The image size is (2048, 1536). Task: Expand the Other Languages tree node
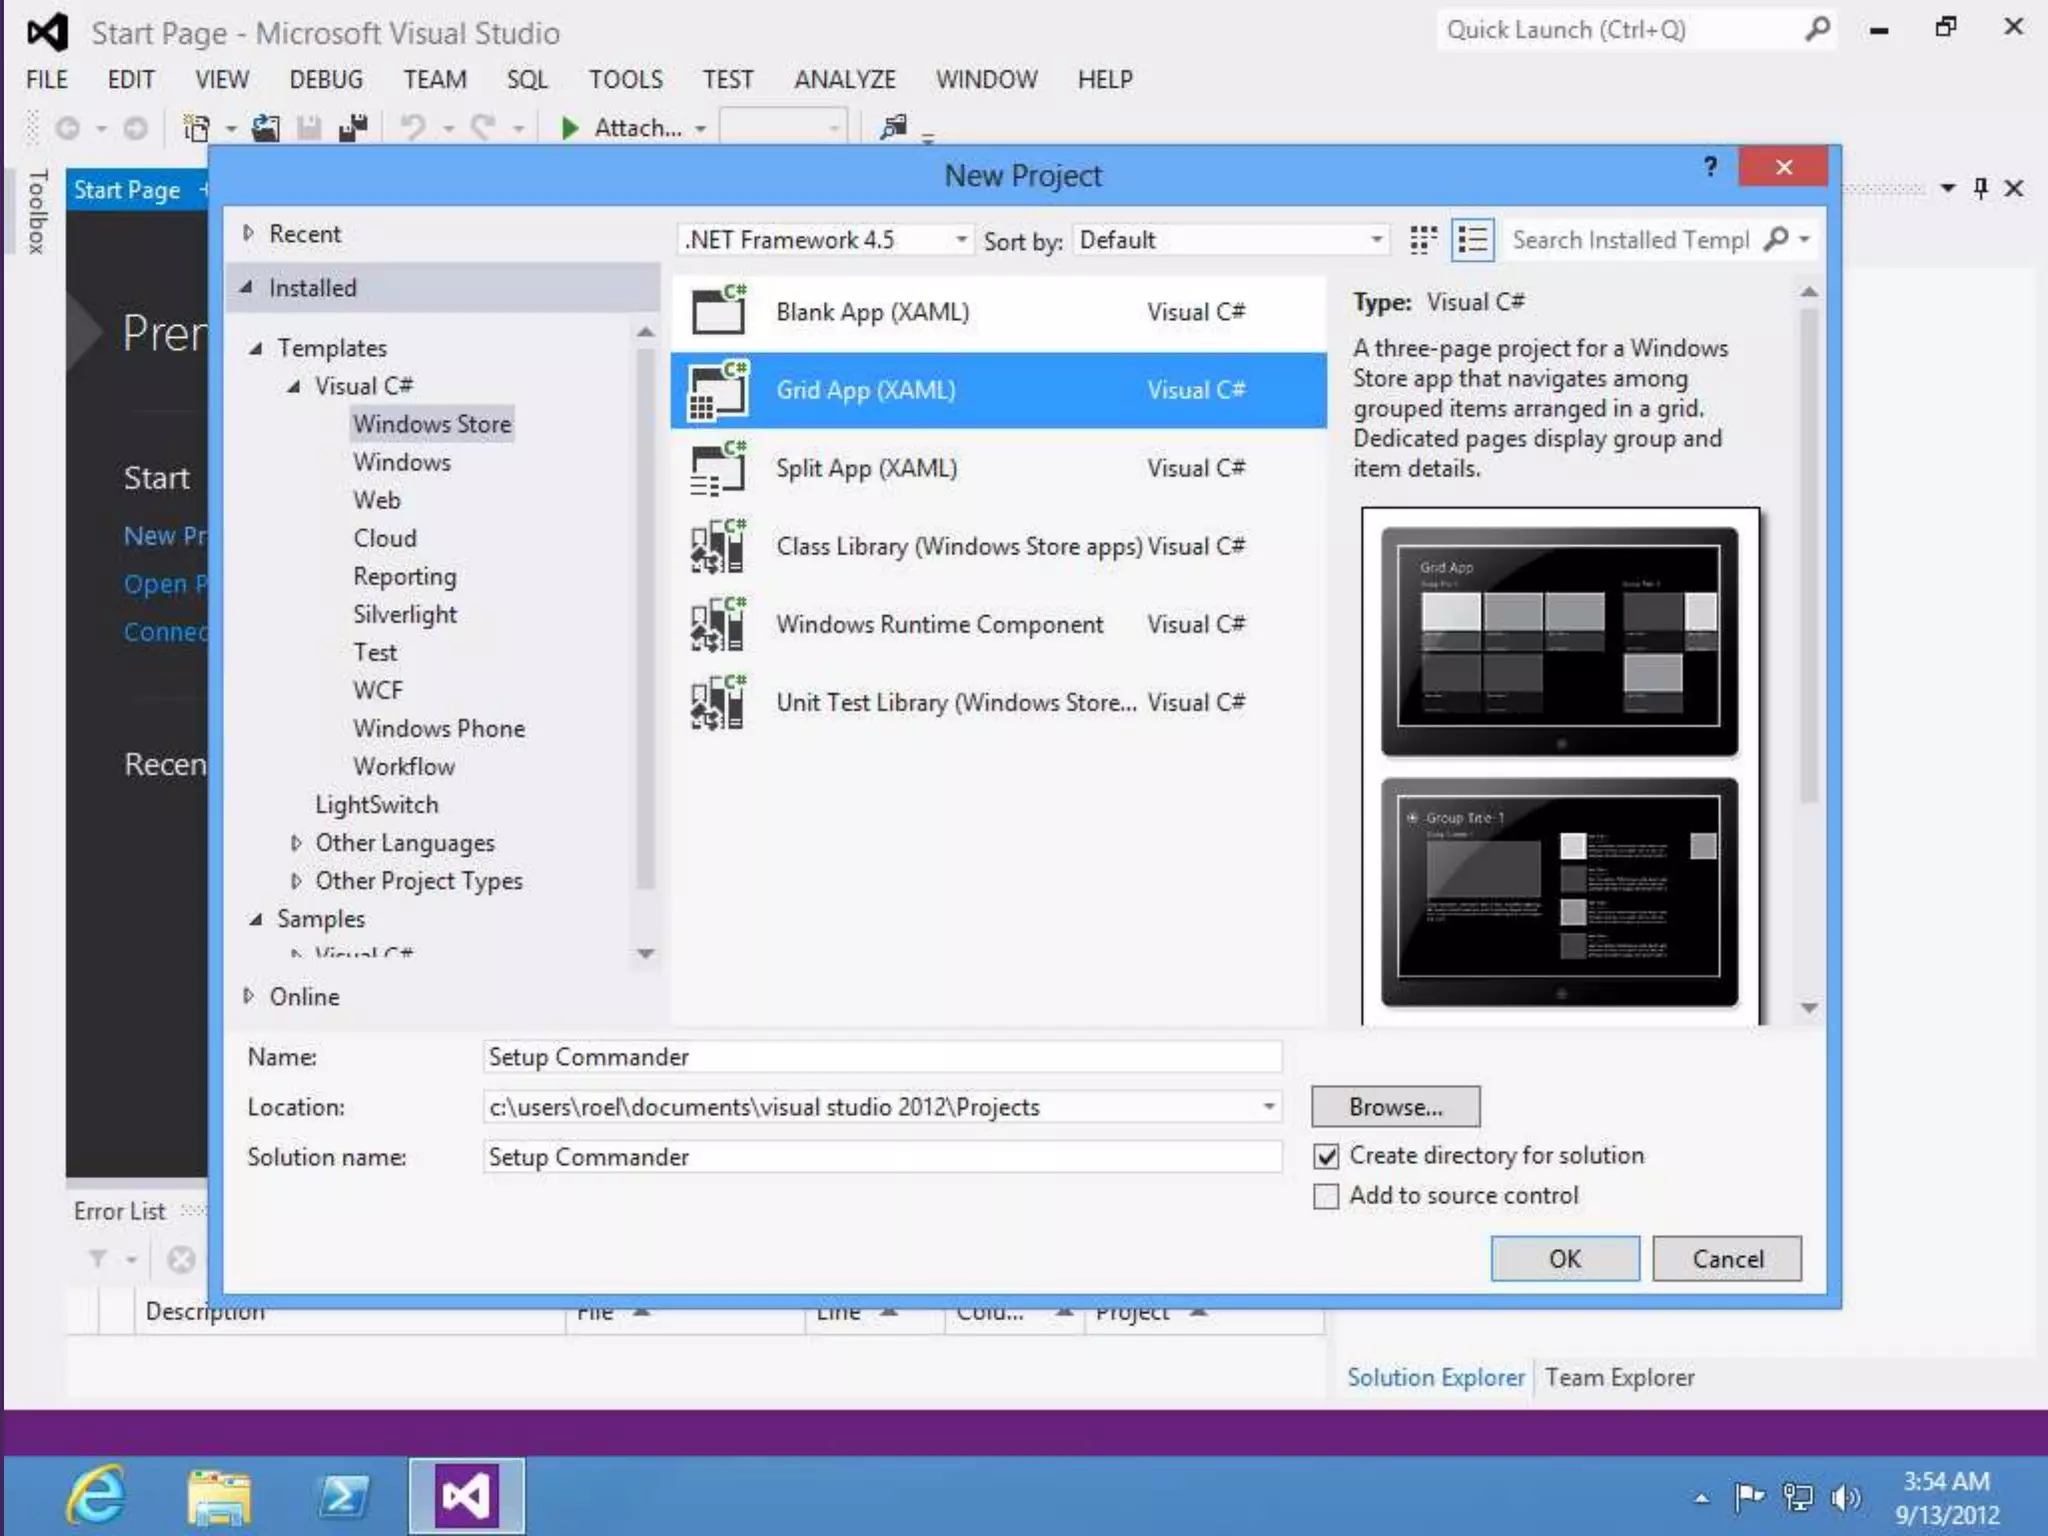click(x=296, y=843)
